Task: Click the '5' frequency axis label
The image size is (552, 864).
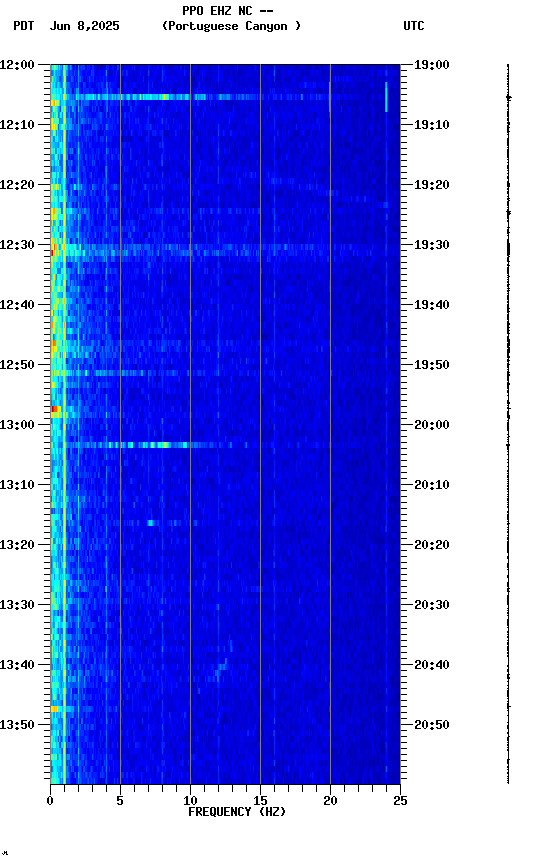Action: 120,801
